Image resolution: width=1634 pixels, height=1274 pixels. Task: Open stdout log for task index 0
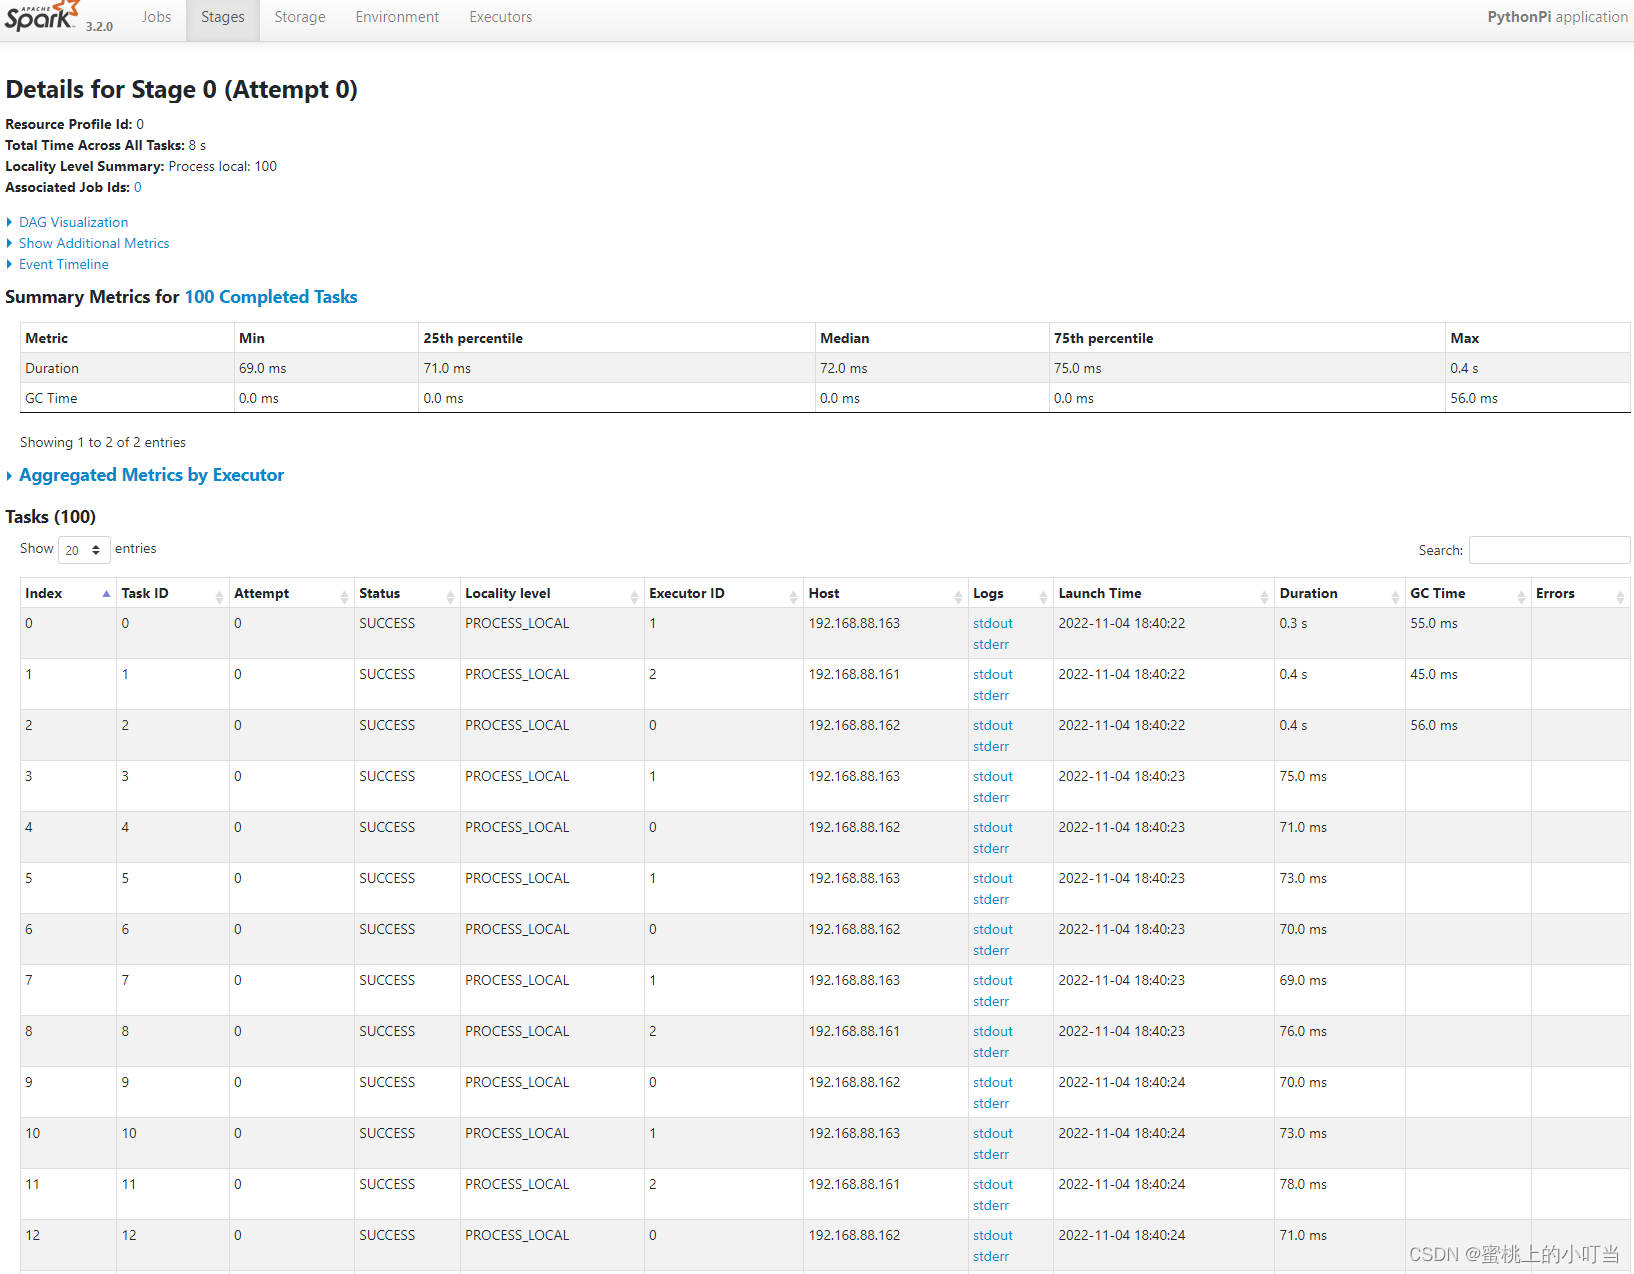(993, 623)
